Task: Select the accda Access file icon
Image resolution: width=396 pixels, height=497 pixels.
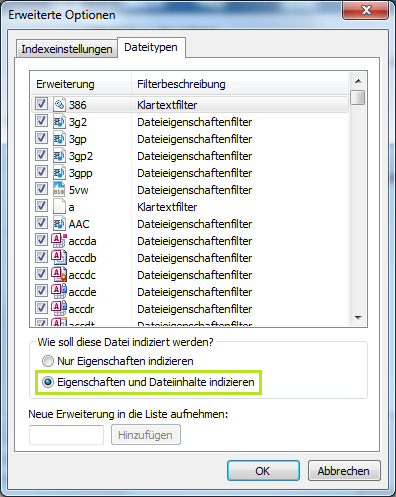Action: point(59,241)
